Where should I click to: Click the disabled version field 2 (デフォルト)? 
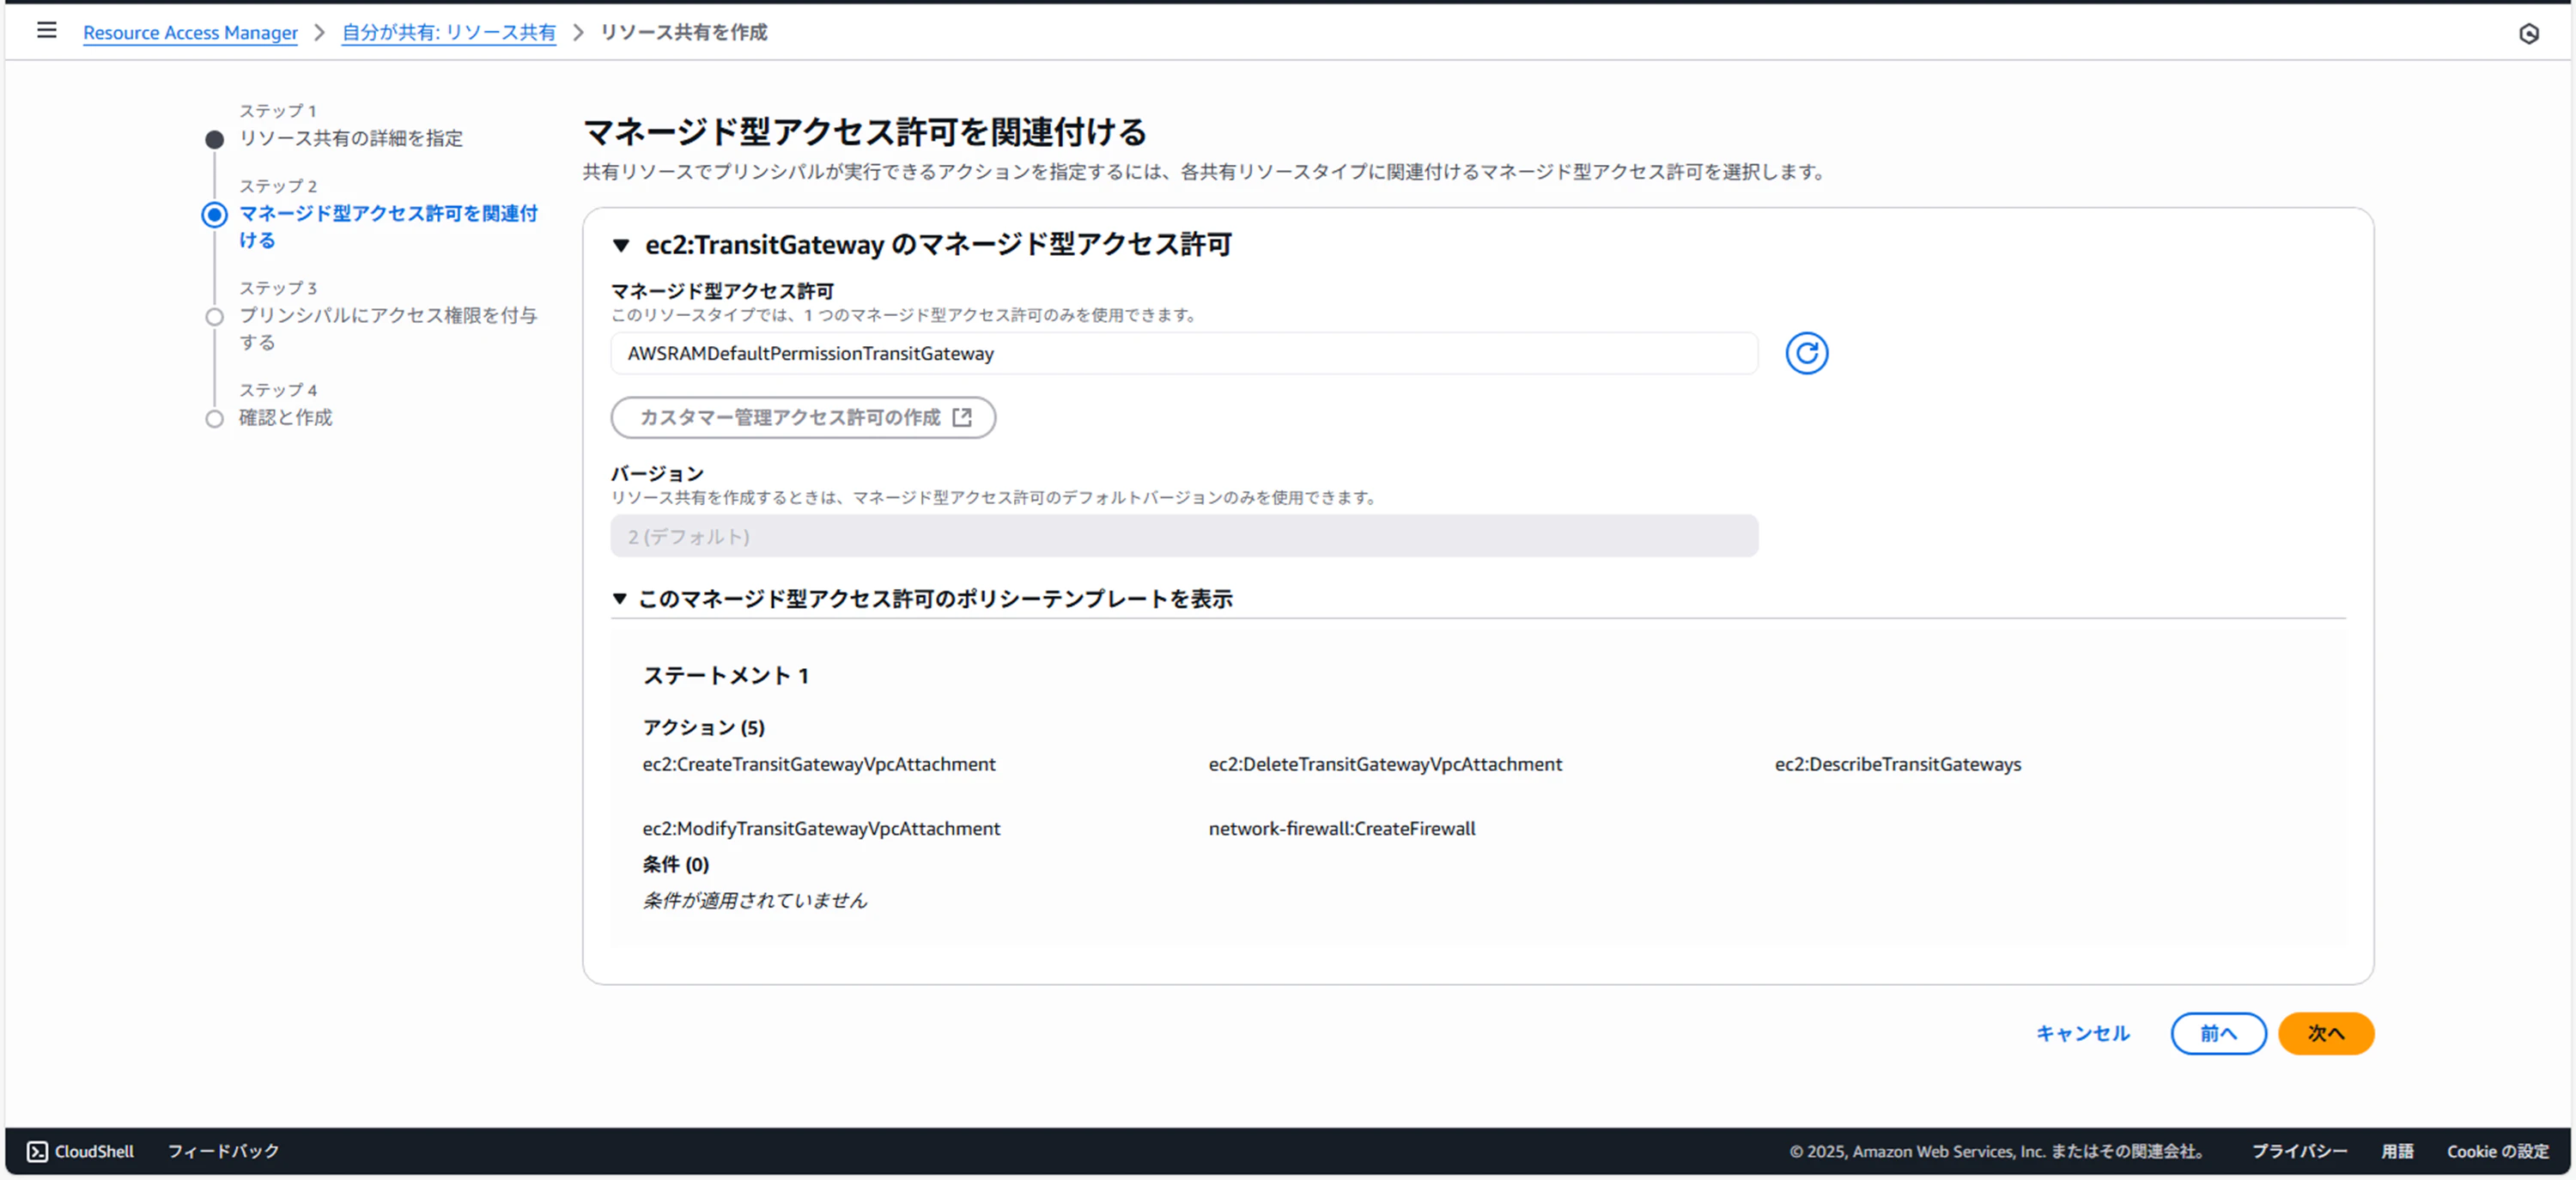1184,536
